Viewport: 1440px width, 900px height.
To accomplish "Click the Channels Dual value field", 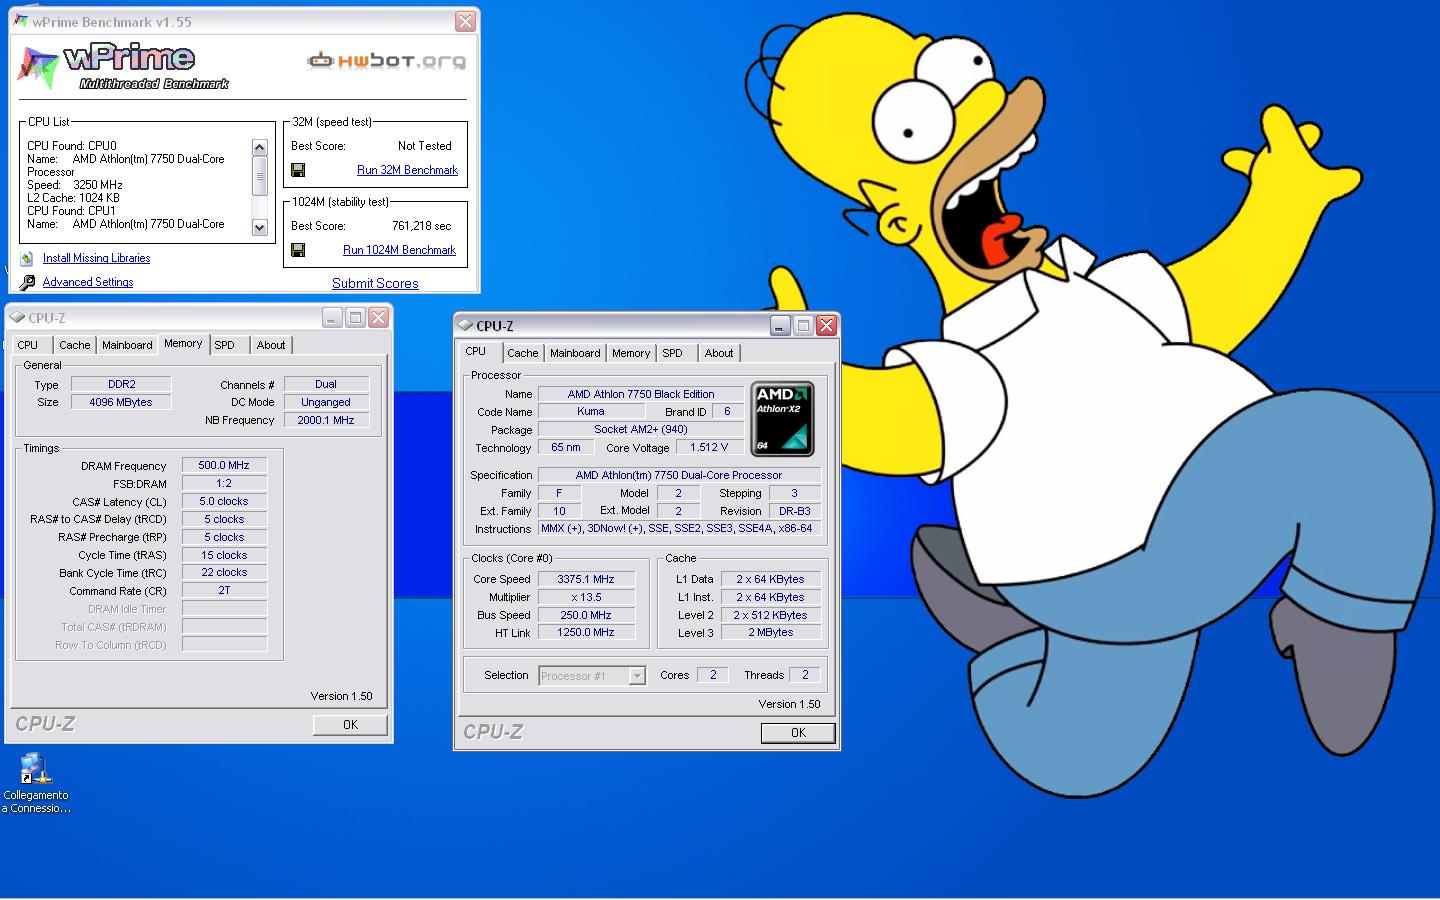I will 326,384.
